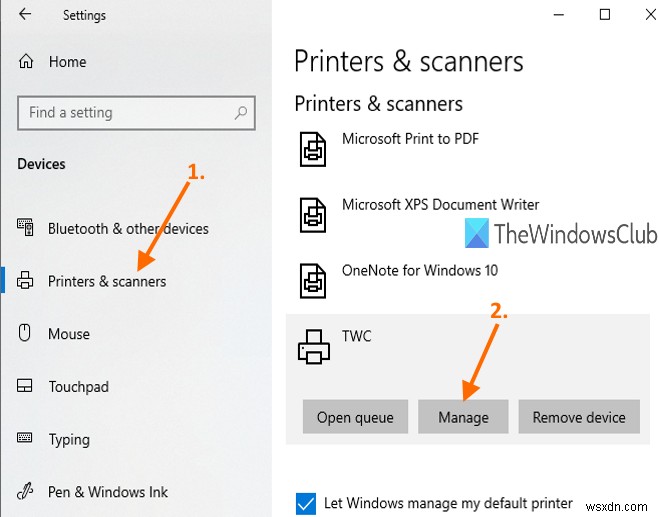Image resolution: width=659 pixels, height=517 pixels.
Task: Open Typing settings
Action: pos(69,440)
